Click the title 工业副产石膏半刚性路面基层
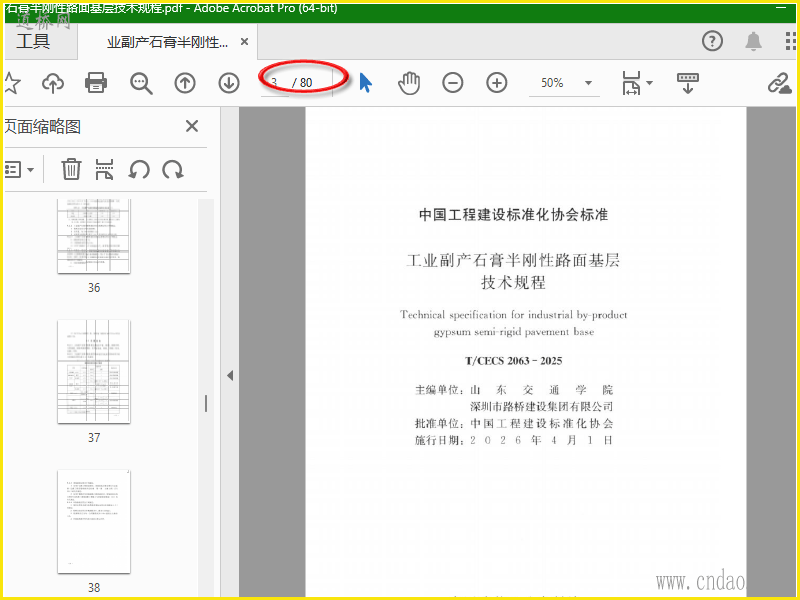800x600 pixels. click(x=513, y=260)
